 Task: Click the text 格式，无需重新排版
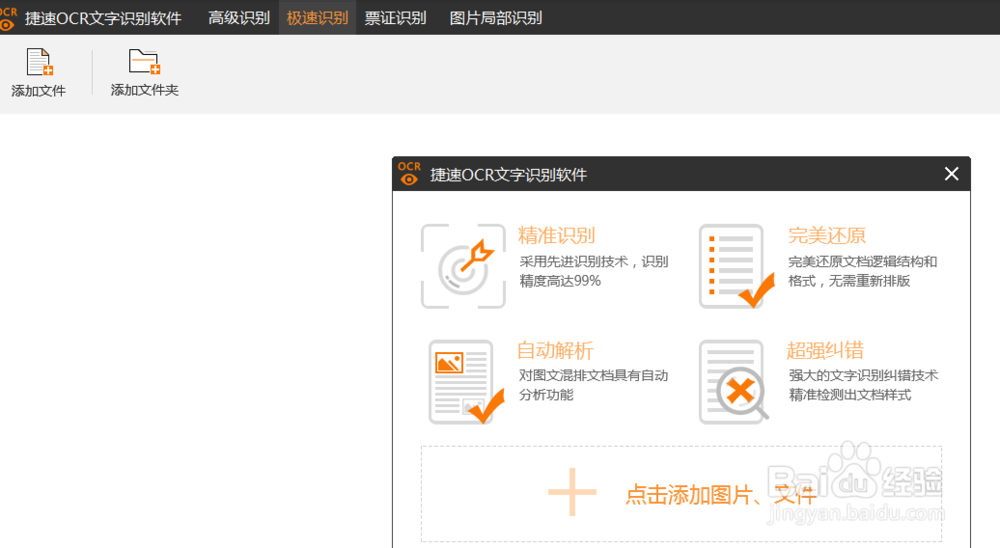click(x=849, y=281)
